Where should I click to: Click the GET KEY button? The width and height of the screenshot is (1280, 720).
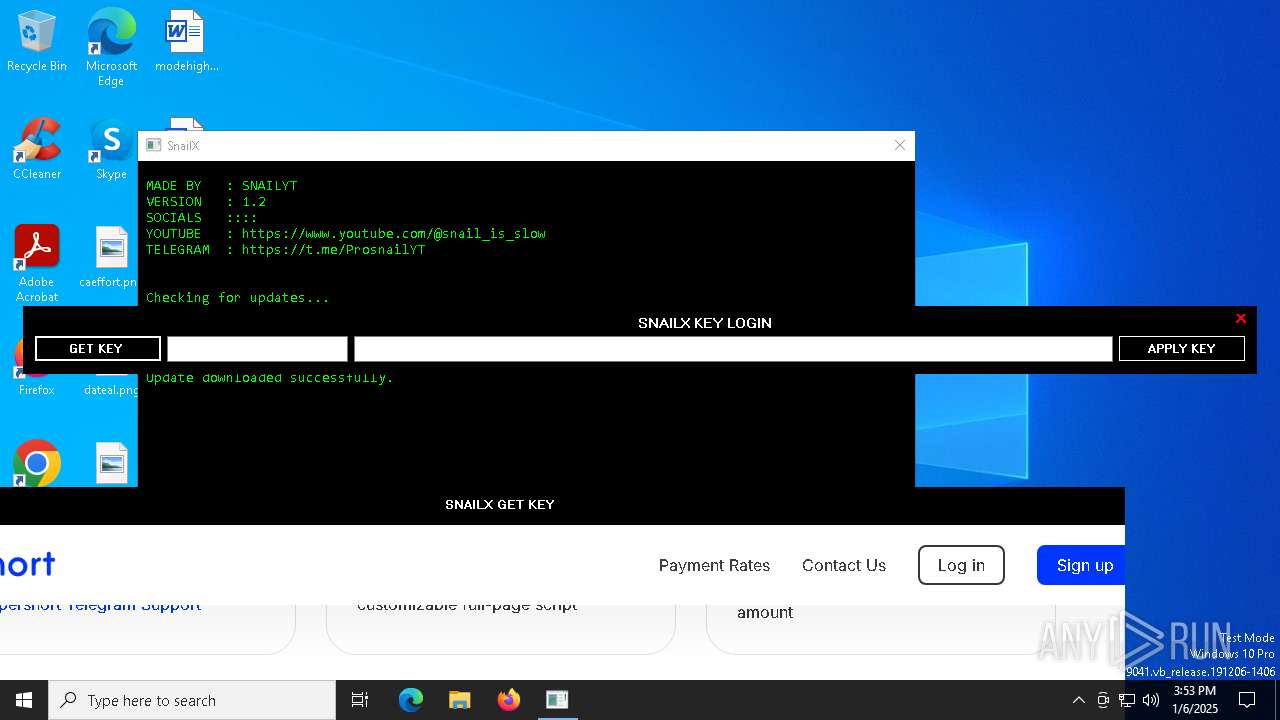tap(97, 348)
